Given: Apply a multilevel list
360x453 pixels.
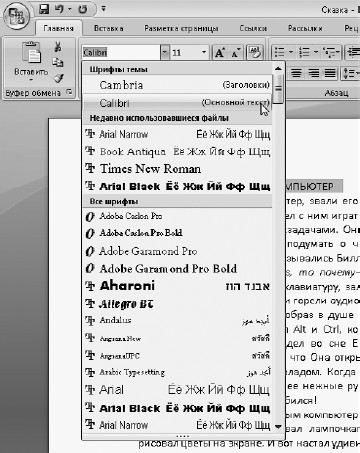Looking at the screenshot, I should point(329,53).
